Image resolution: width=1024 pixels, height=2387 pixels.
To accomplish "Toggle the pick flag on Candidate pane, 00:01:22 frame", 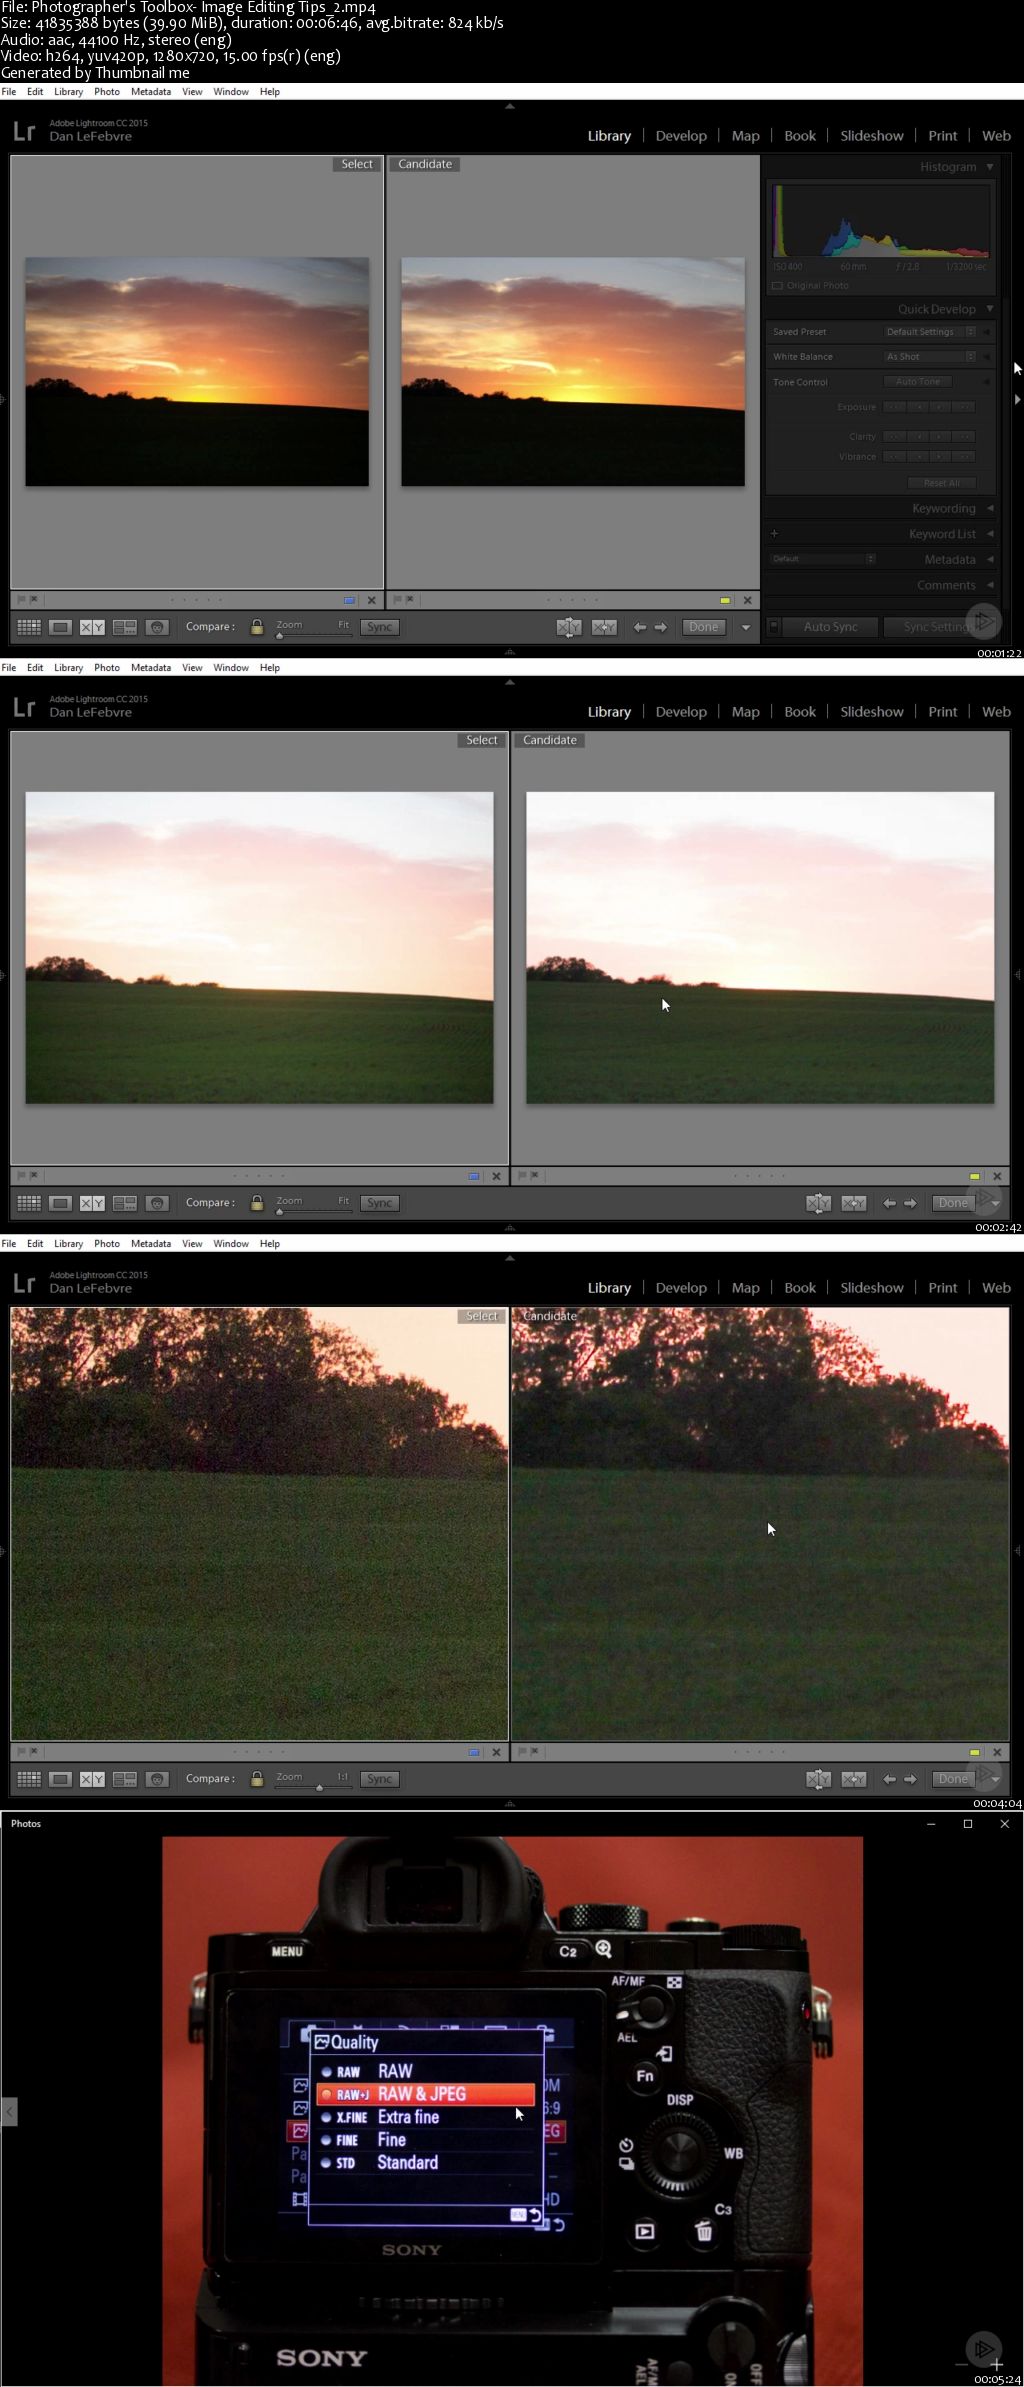I will (x=397, y=600).
